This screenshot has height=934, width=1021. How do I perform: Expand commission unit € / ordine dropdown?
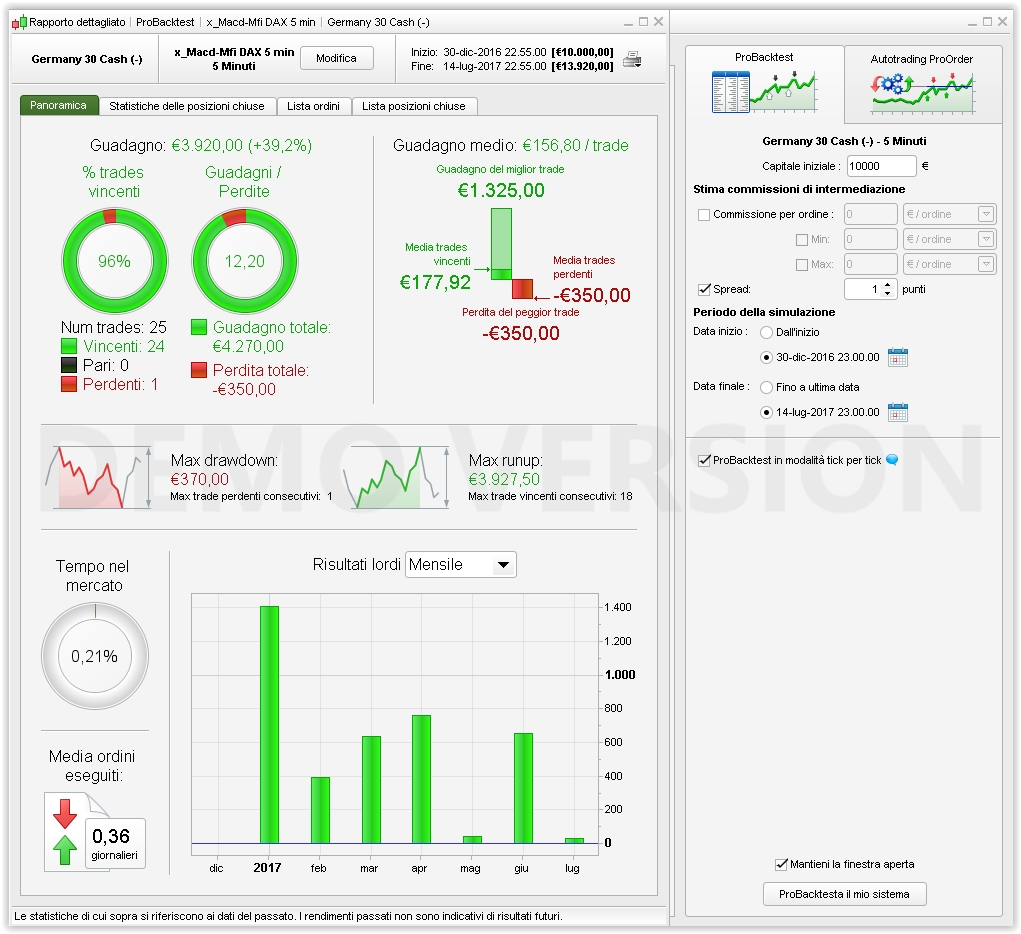(949, 214)
